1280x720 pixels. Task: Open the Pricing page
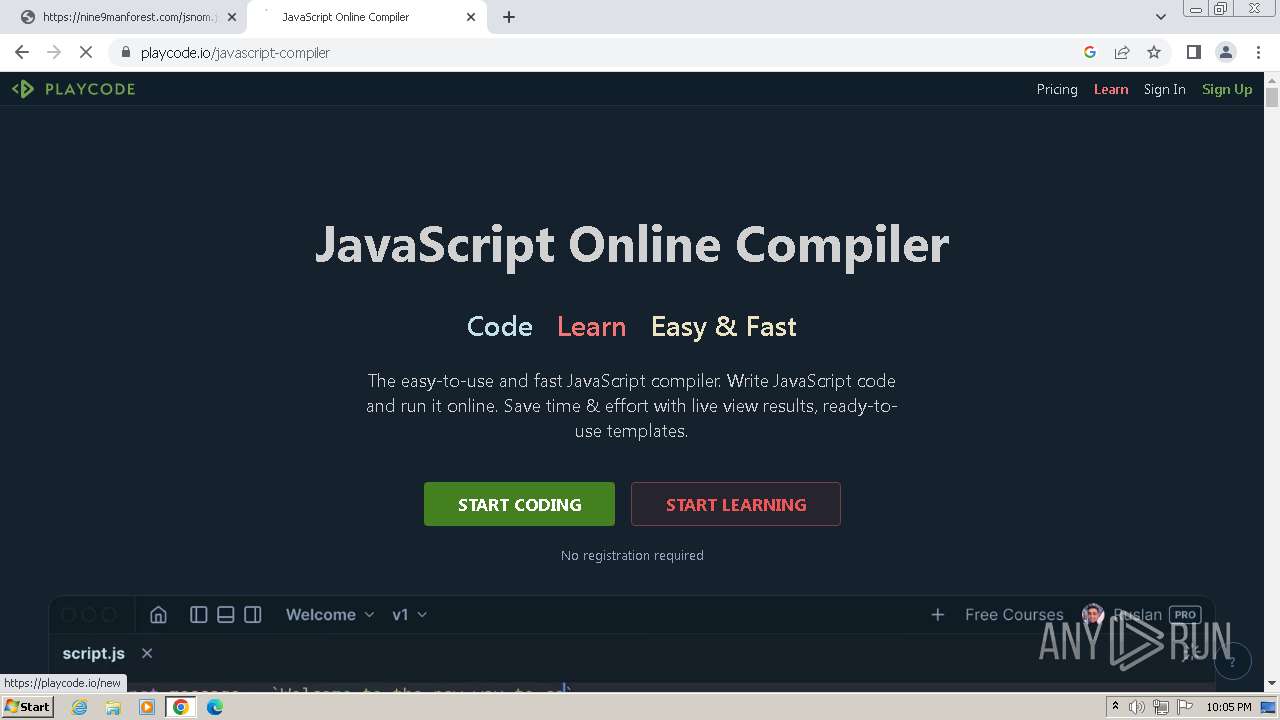[1057, 89]
